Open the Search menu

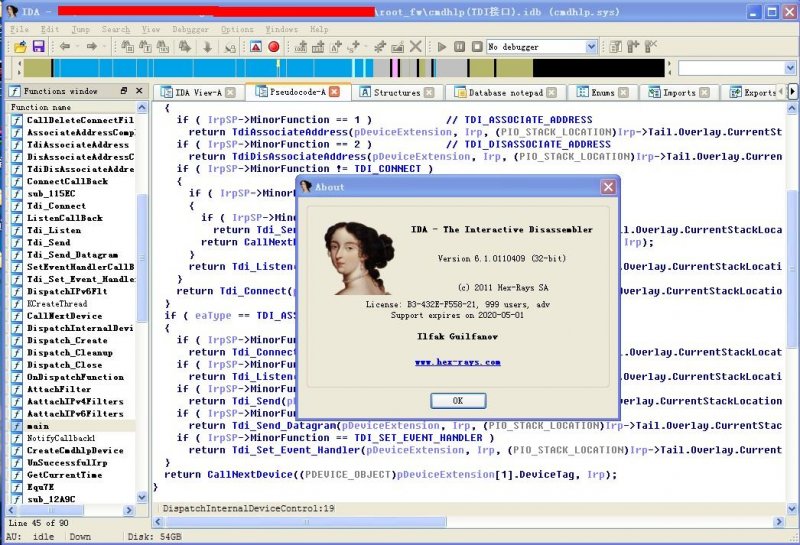click(x=116, y=29)
